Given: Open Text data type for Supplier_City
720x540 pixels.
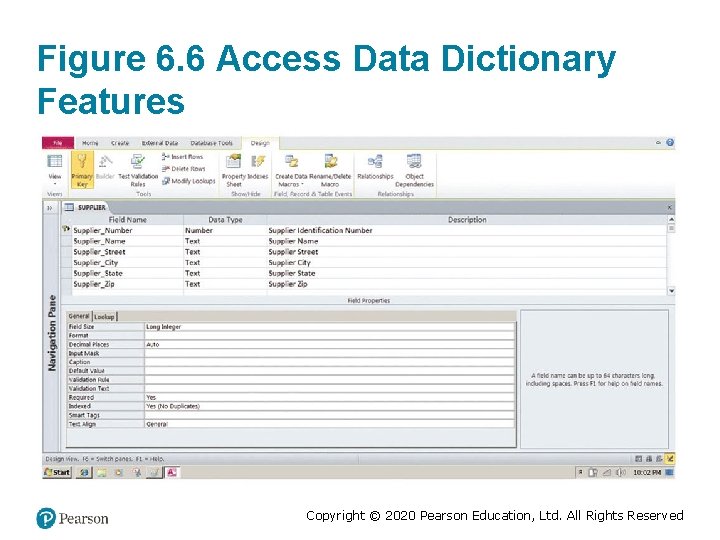Looking at the screenshot, I should pos(225,263).
